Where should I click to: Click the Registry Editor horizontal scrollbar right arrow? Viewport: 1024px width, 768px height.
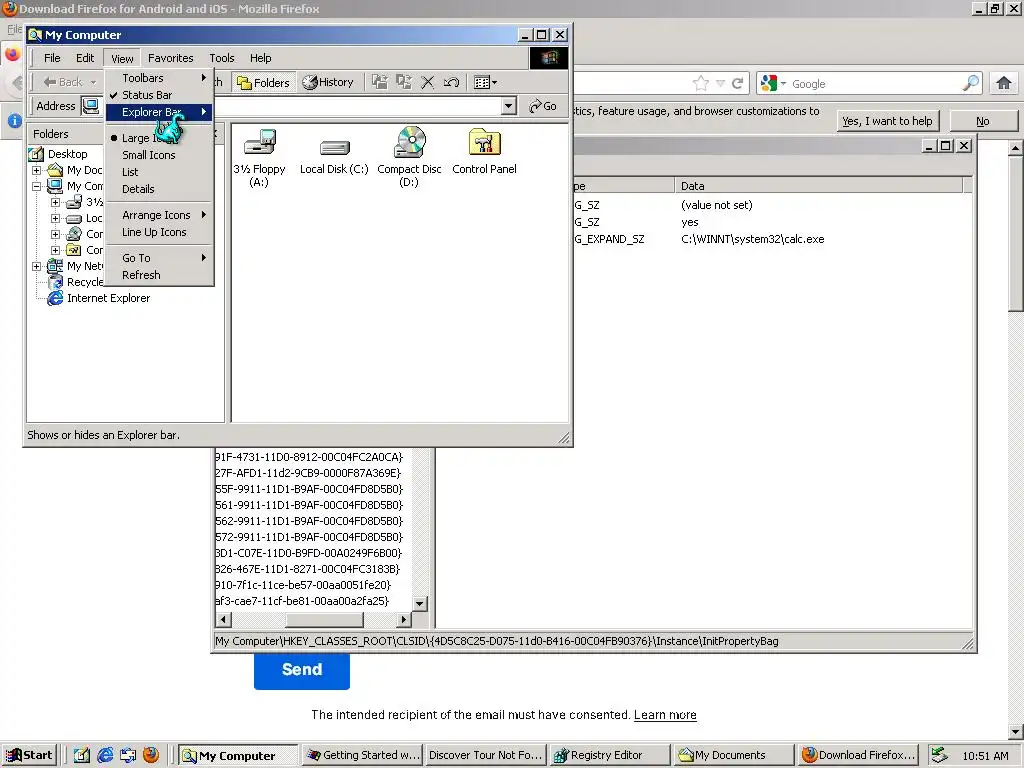tap(404, 619)
